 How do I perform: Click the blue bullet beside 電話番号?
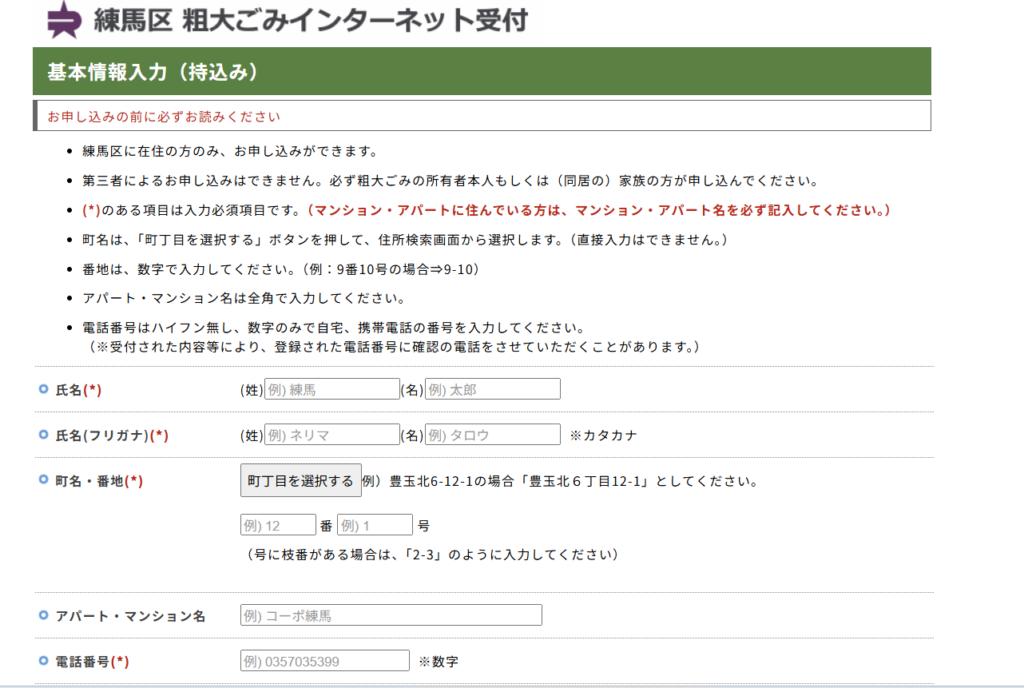tap(43, 661)
